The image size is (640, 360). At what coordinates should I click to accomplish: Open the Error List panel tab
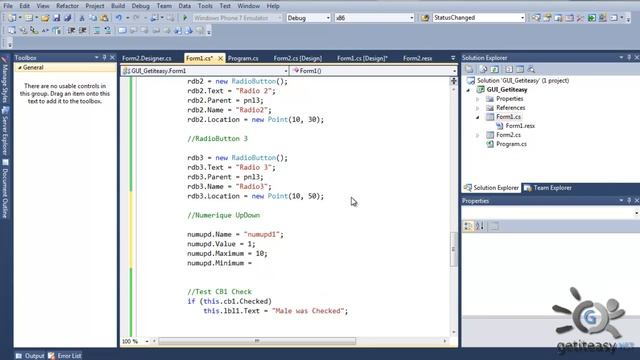65,356
